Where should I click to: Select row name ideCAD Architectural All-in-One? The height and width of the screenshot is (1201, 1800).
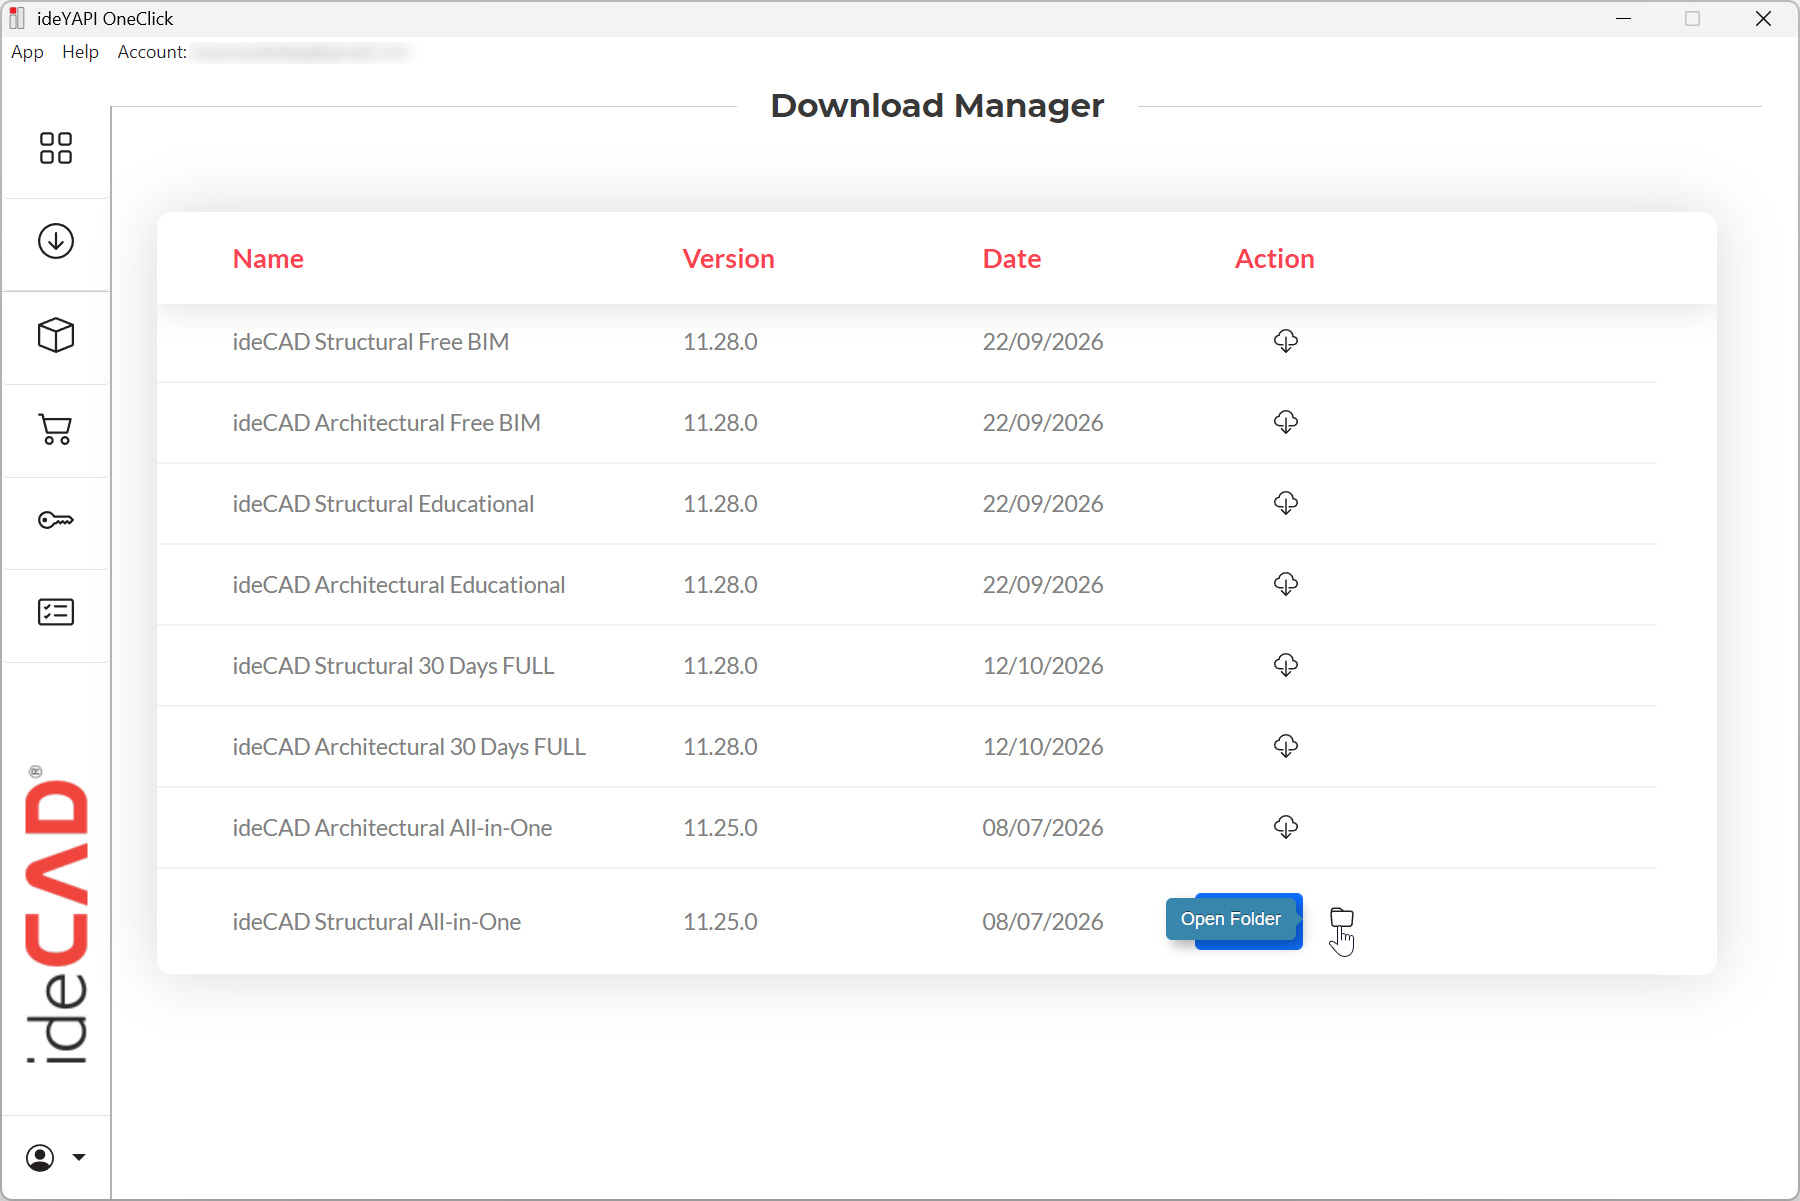coord(392,828)
